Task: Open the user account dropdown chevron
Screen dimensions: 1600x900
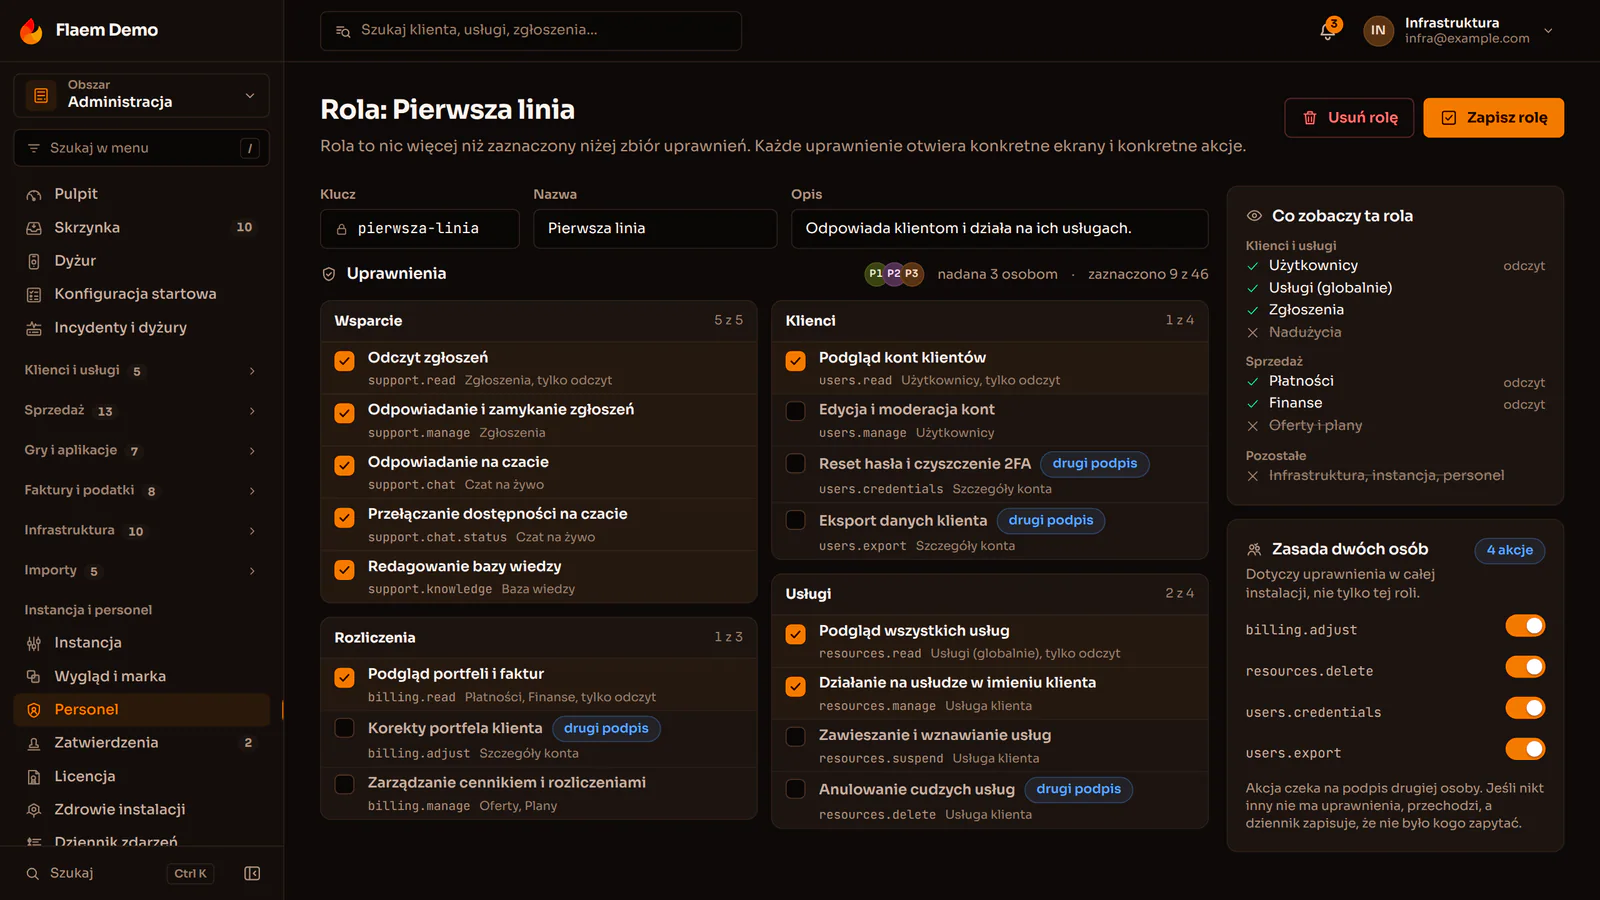Action: [1548, 31]
